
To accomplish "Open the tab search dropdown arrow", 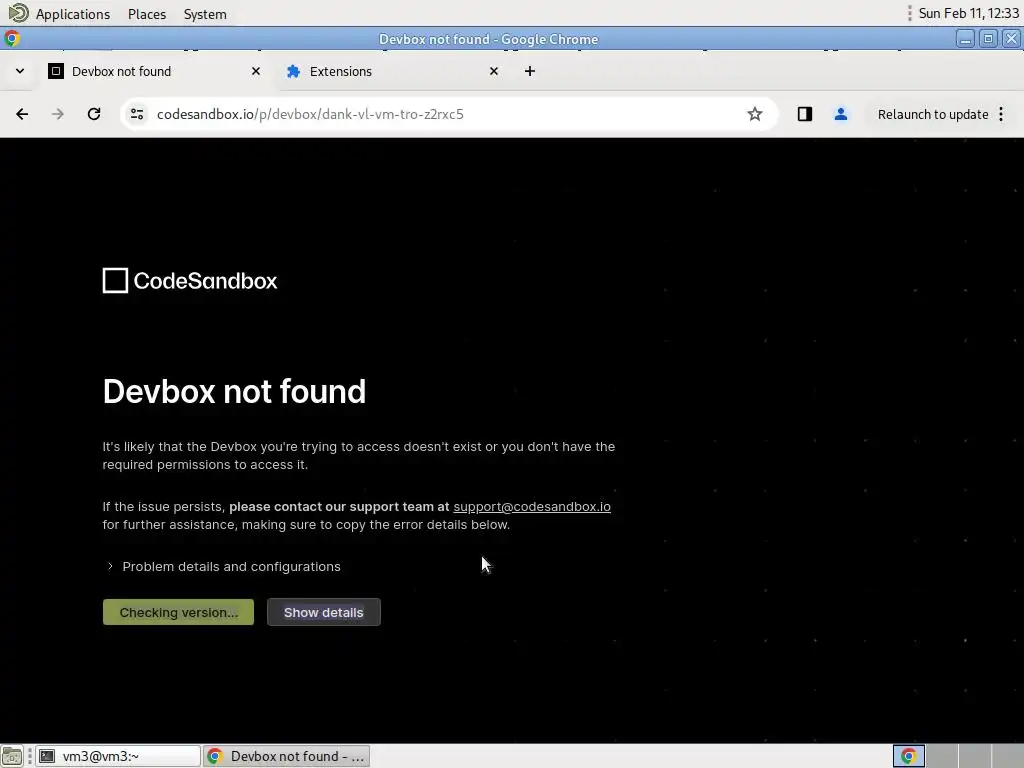I will tap(20, 71).
